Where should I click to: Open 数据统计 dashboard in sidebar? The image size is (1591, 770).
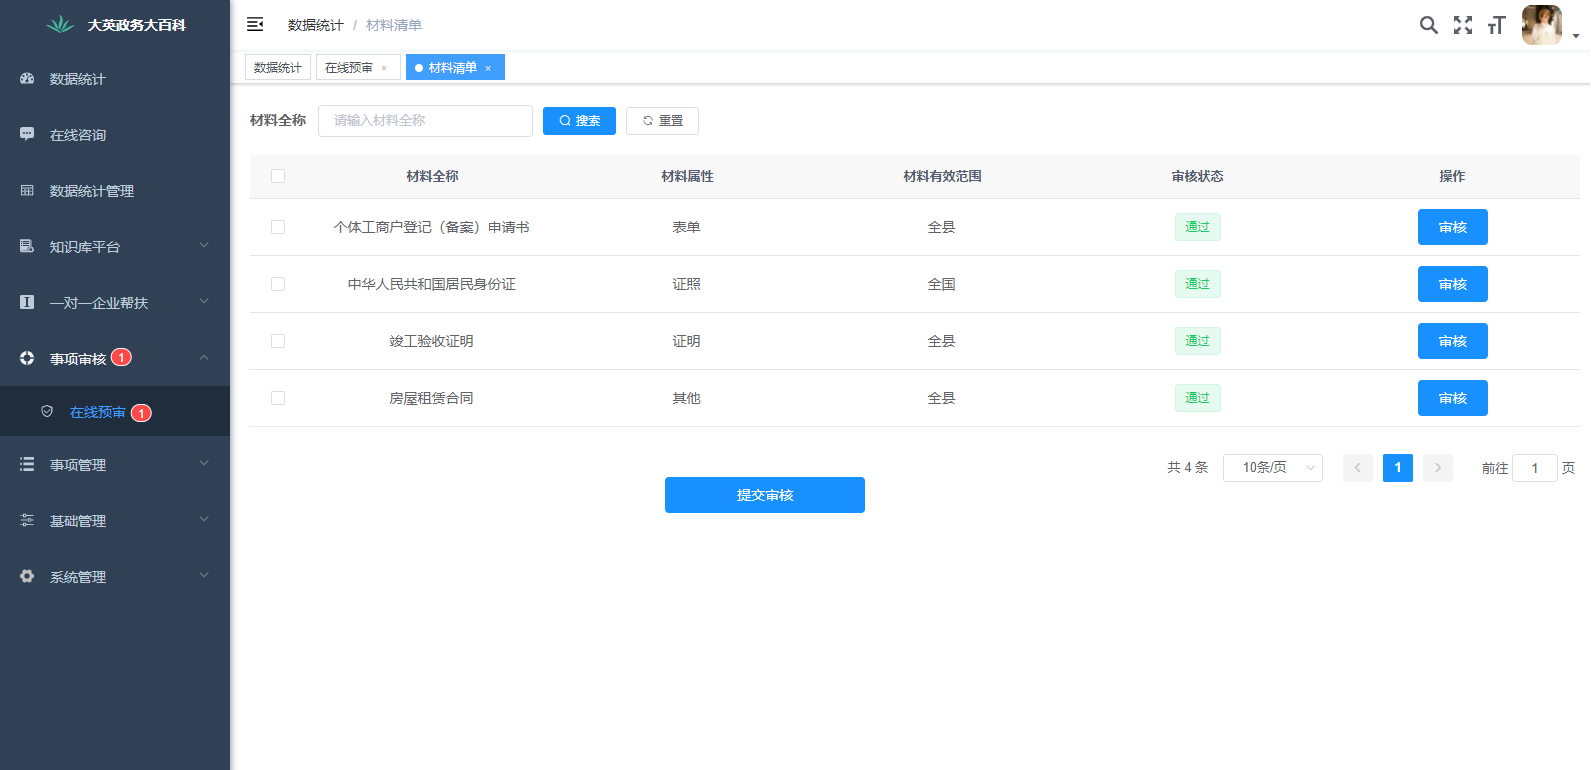77,79
